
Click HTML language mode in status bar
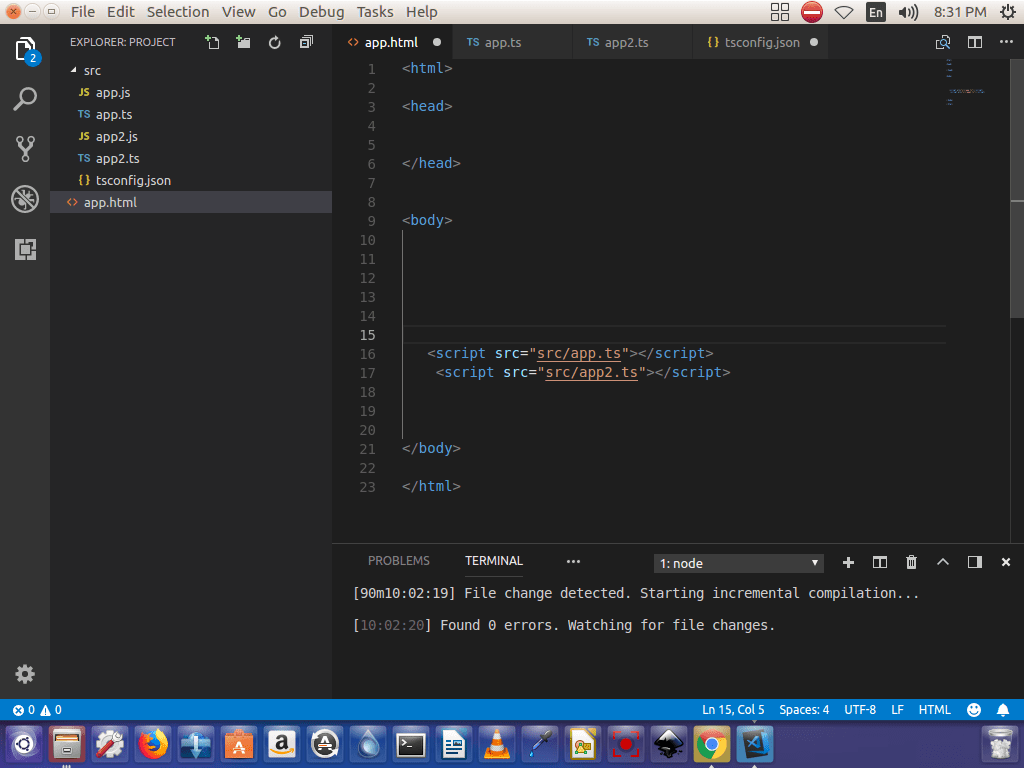pyautogui.click(x=934, y=710)
